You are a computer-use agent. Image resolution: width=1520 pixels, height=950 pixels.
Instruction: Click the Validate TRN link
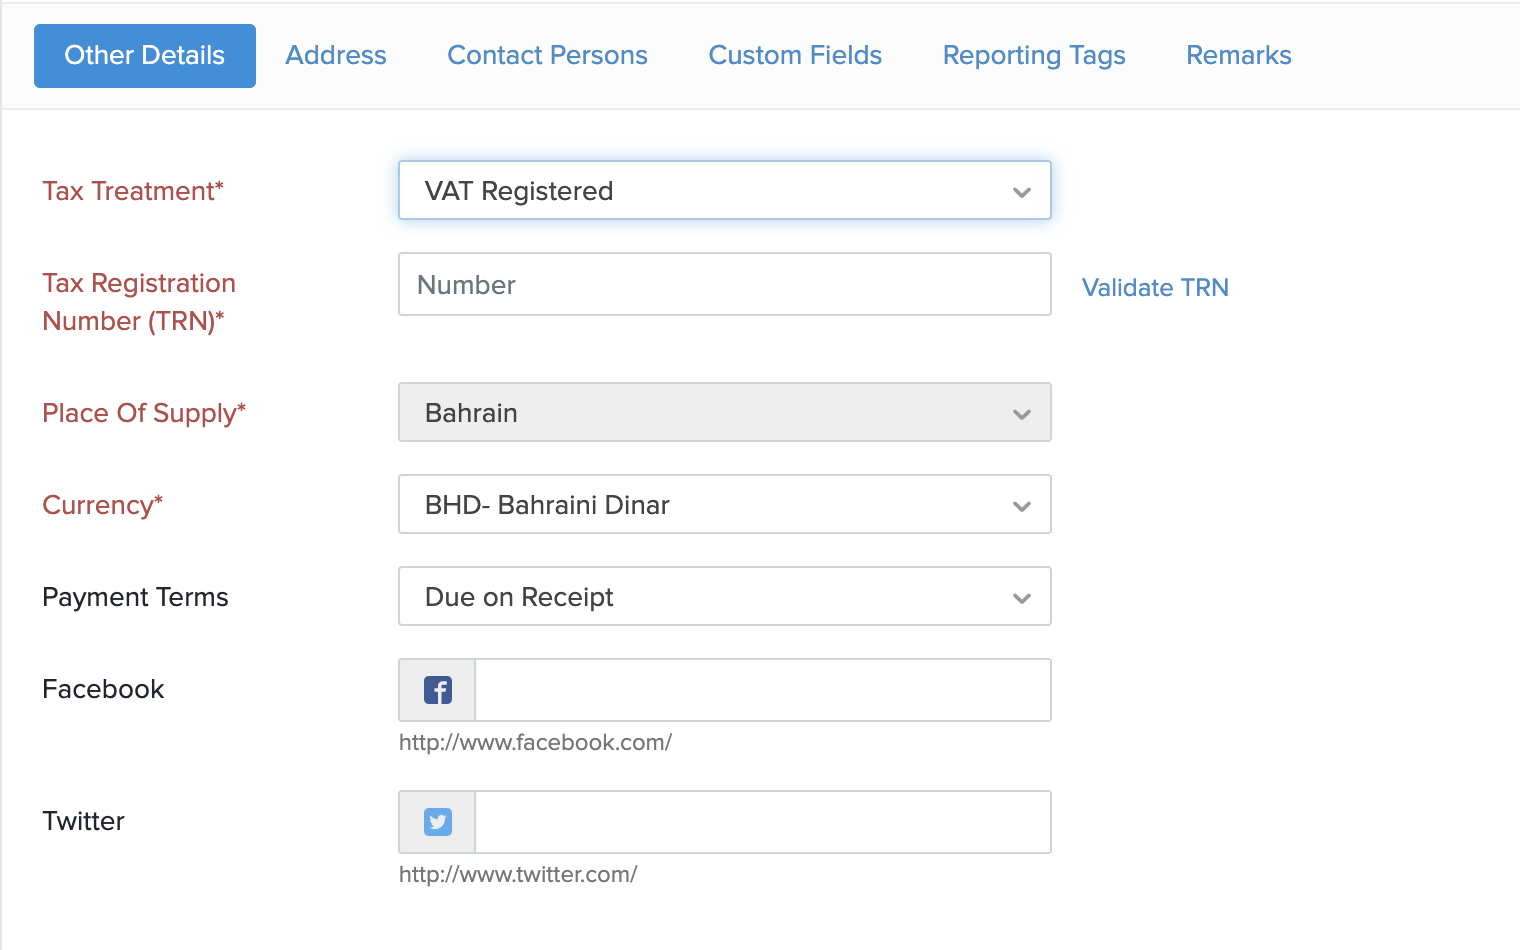[x=1155, y=287]
